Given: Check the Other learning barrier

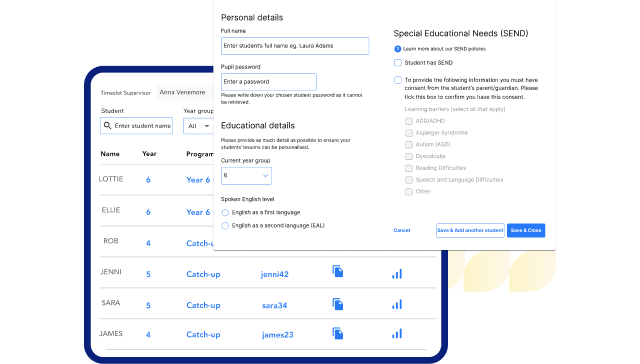Looking at the screenshot, I should click(x=409, y=192).
